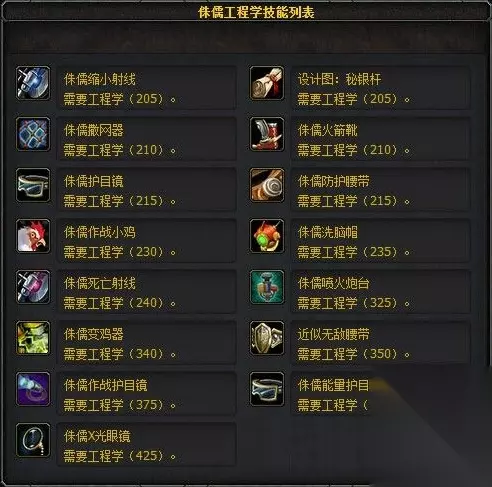
Task: Click the 侏儒工程学技能列表 title header
Action: [x=256, y=13]
